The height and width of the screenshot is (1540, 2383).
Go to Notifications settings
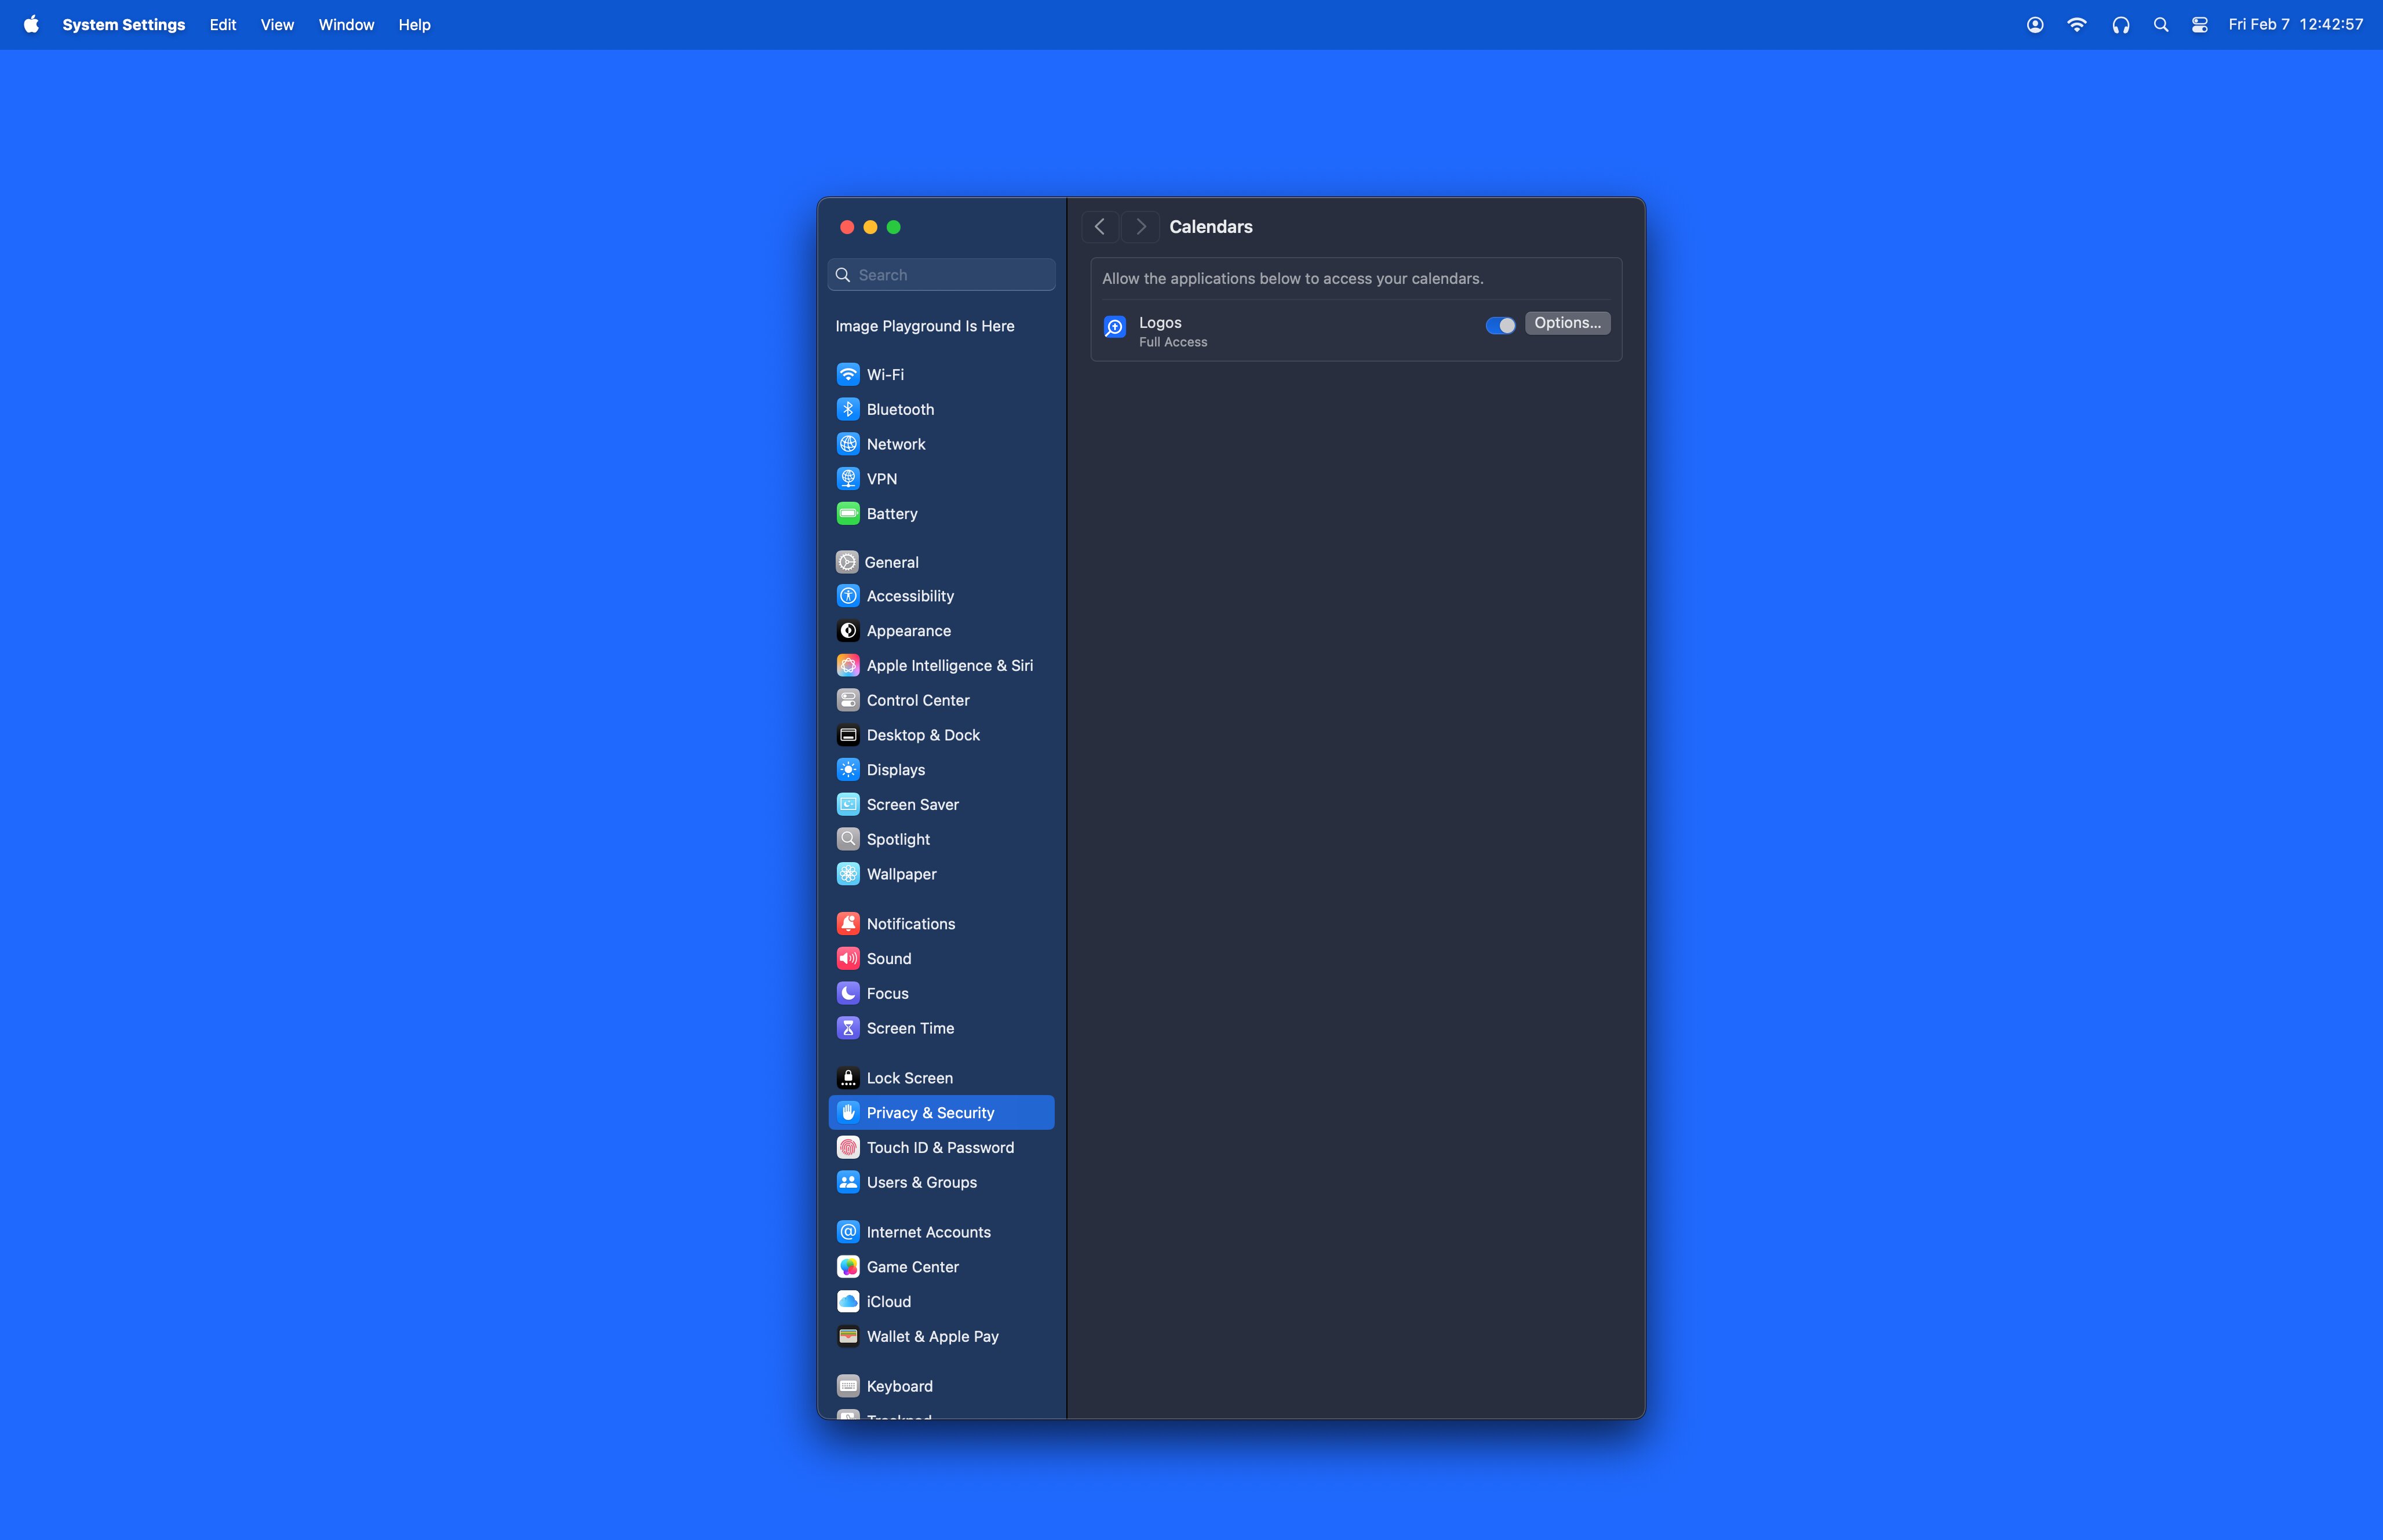coord(941,924)
